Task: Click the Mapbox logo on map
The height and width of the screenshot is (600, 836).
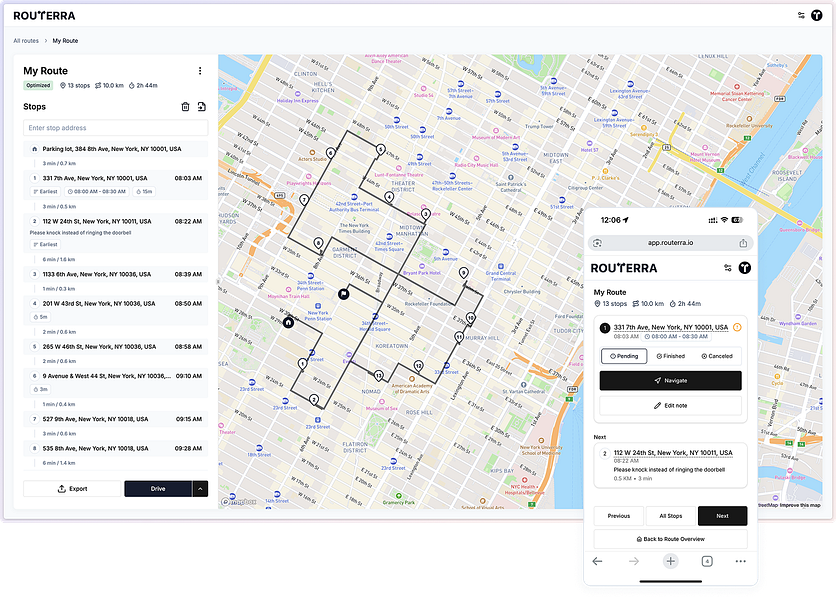Action: point(239,502)
